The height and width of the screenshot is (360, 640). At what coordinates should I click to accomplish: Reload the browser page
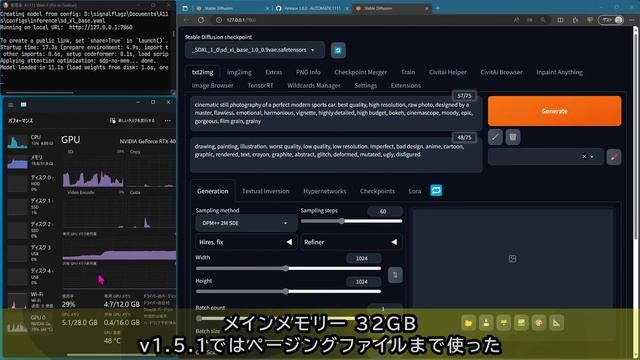pos(201,20)
